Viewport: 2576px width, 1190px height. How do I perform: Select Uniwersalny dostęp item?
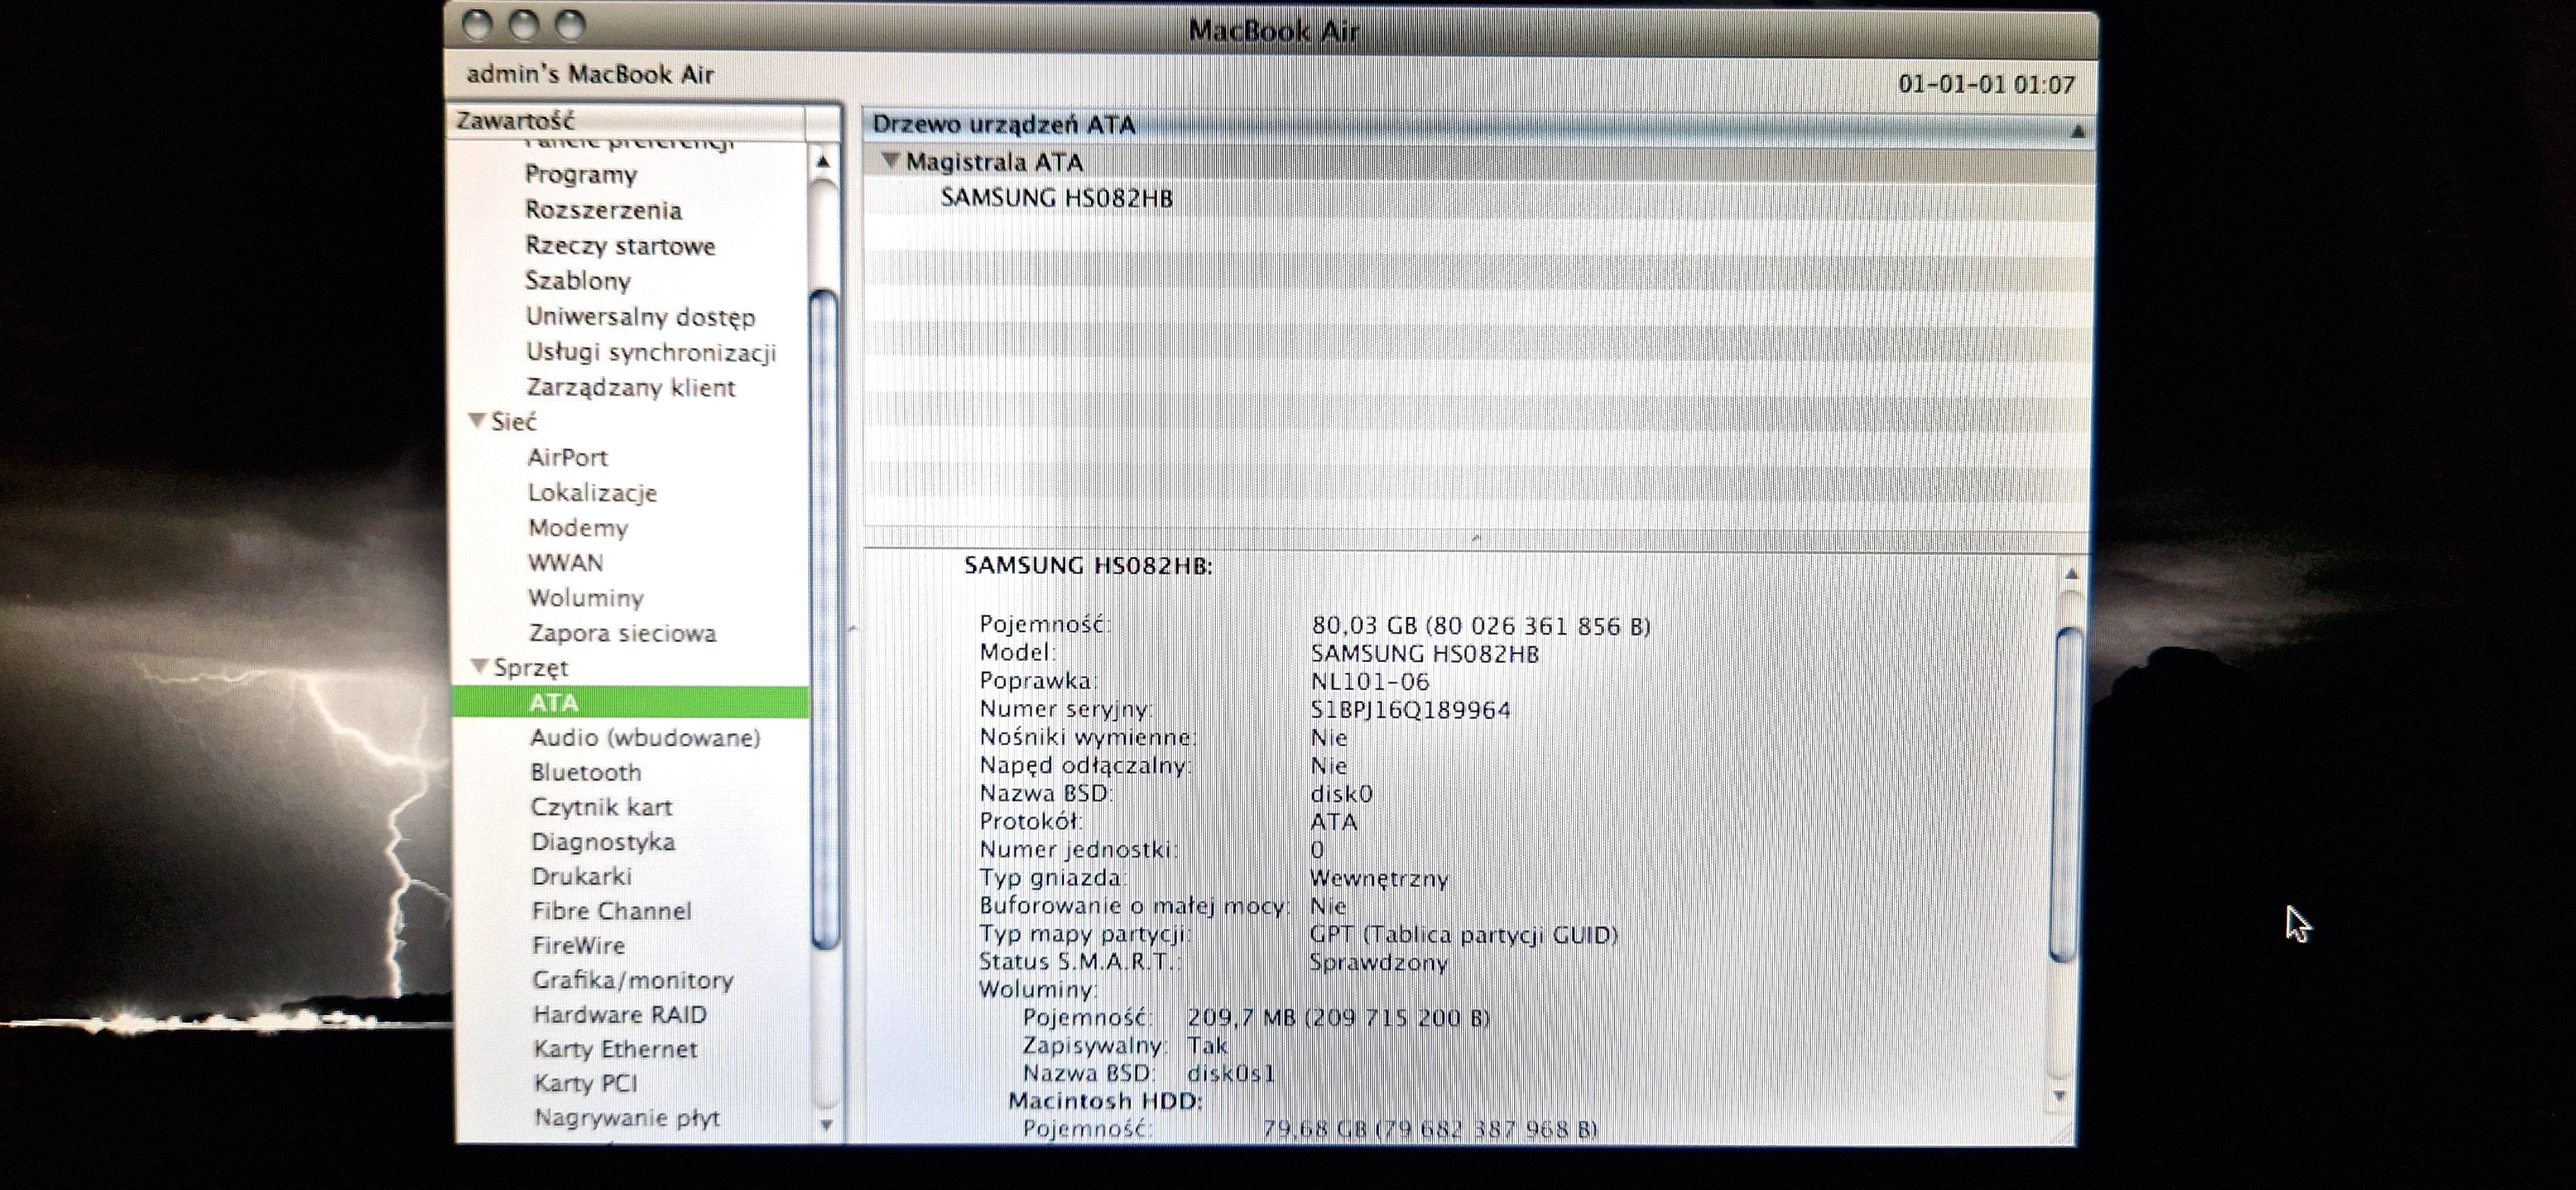640,317
